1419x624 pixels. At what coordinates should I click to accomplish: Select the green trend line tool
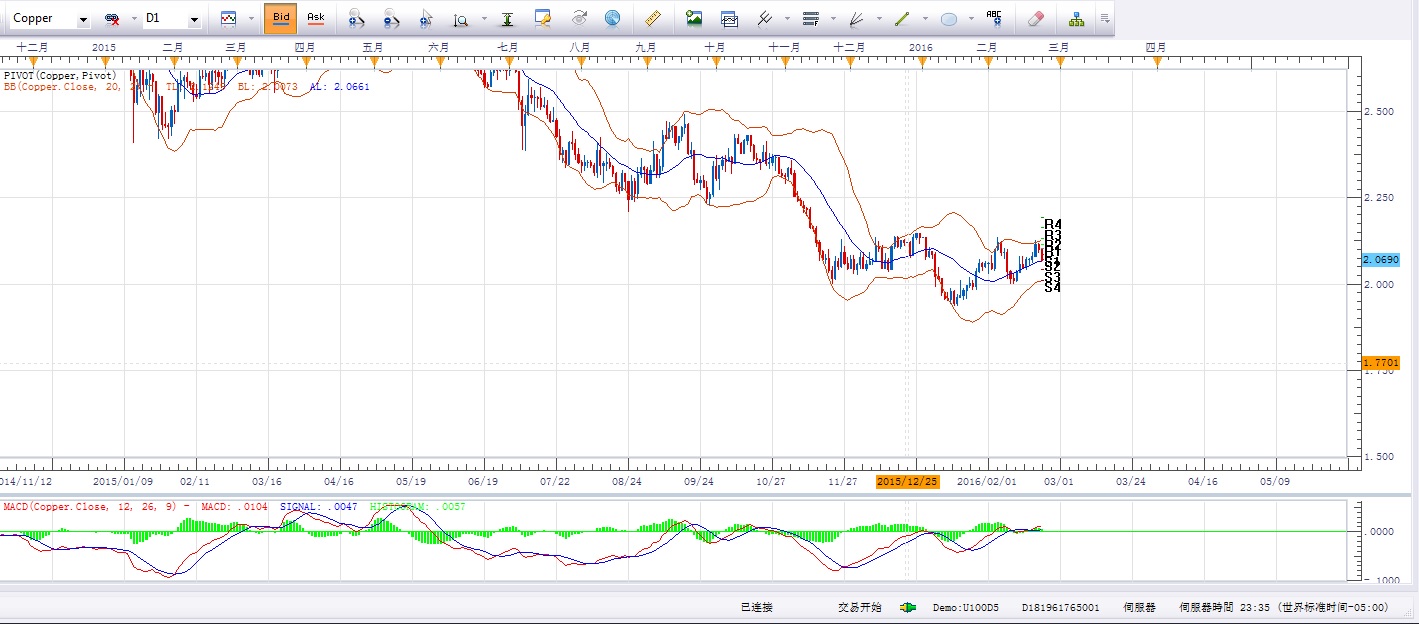click(x=902, y=18)
